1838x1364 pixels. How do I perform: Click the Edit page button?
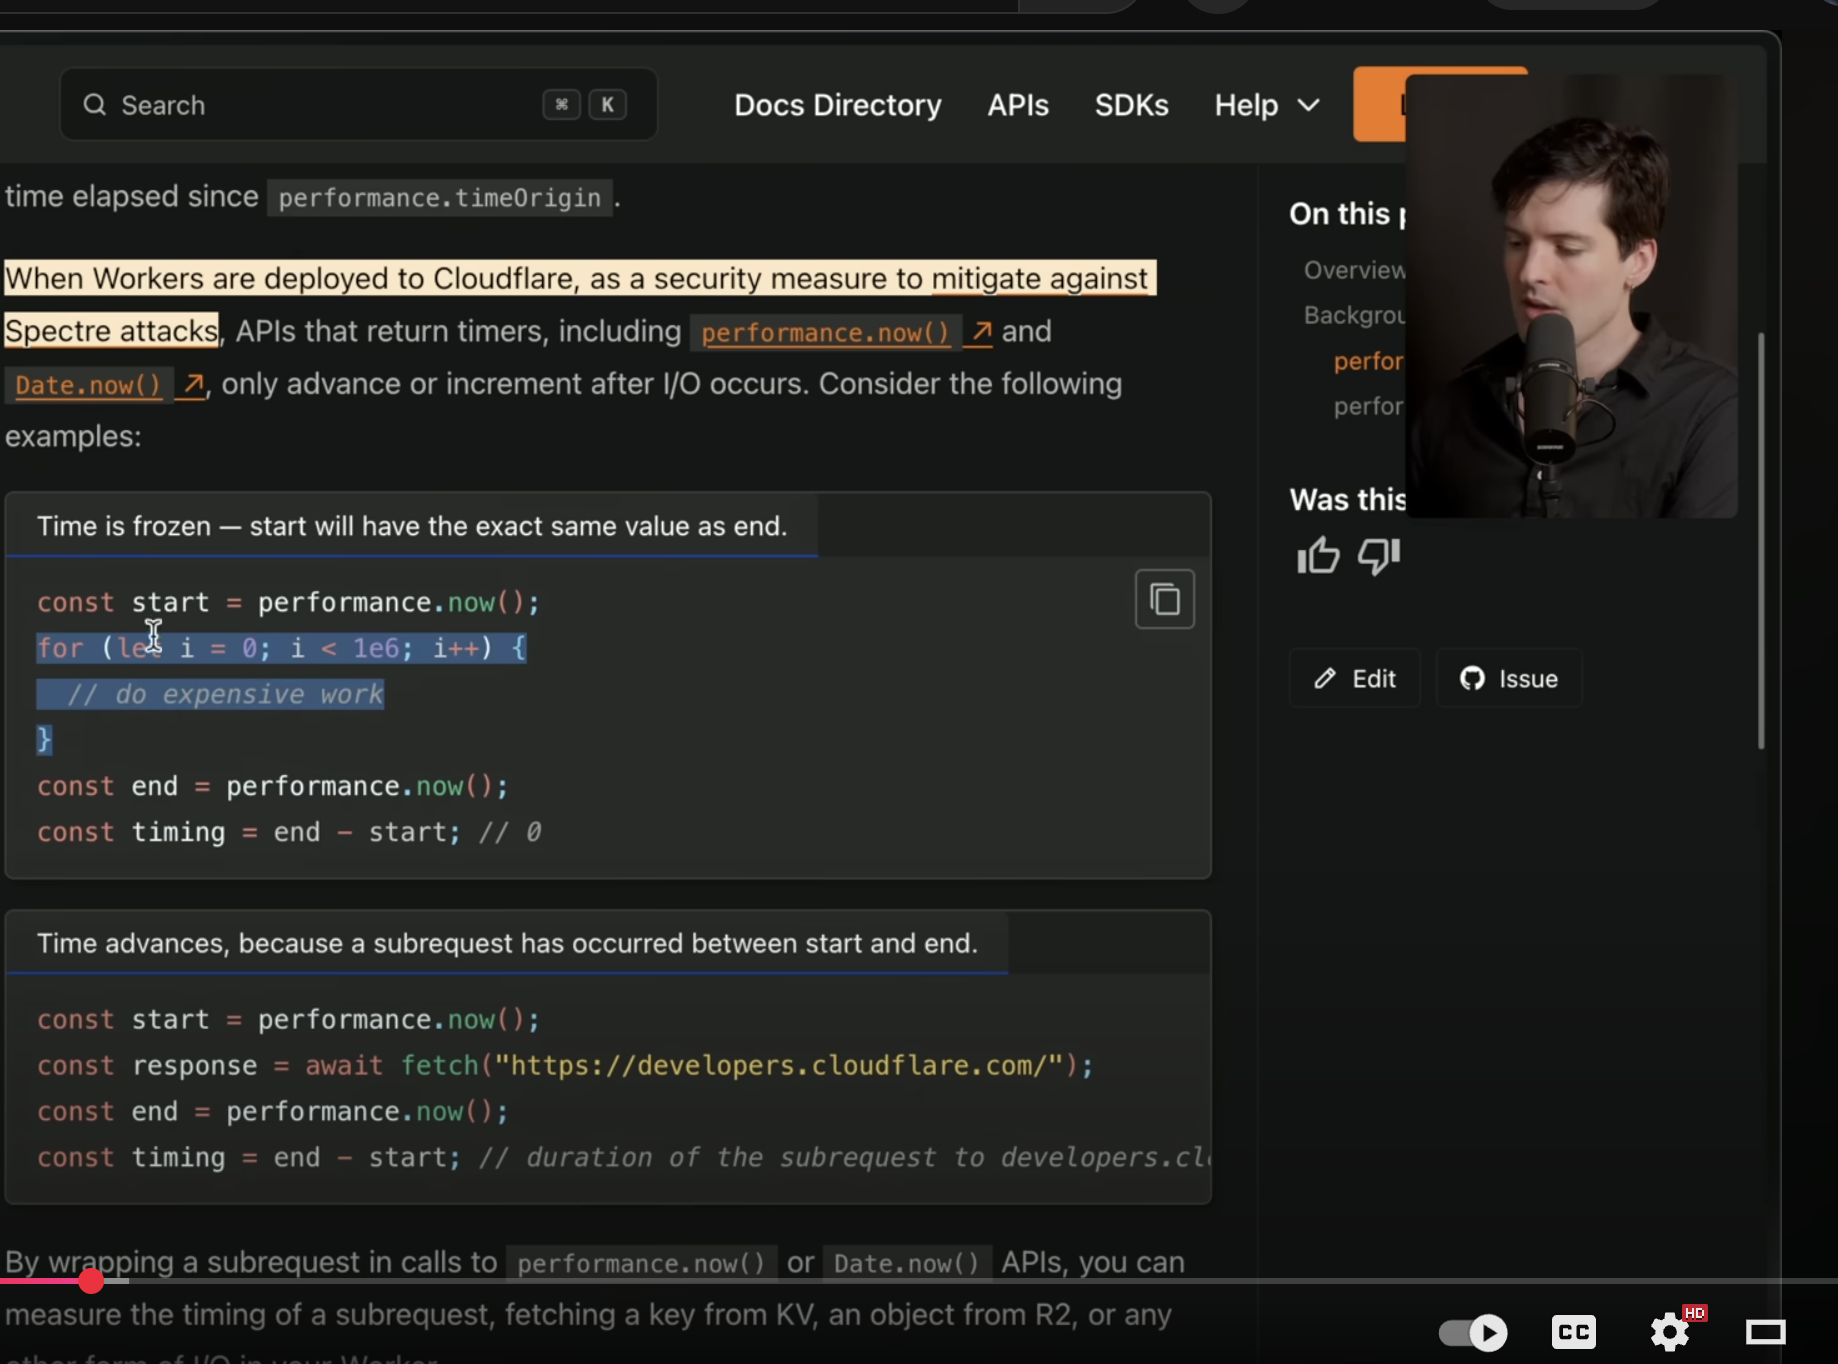point(1355,679)
